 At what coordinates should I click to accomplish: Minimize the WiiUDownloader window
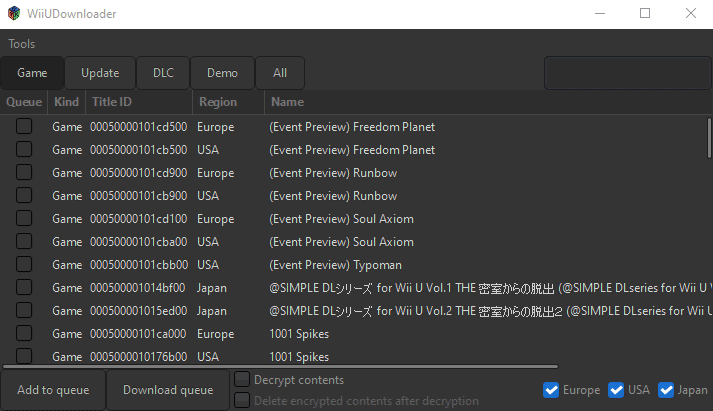tap(600, 14)
